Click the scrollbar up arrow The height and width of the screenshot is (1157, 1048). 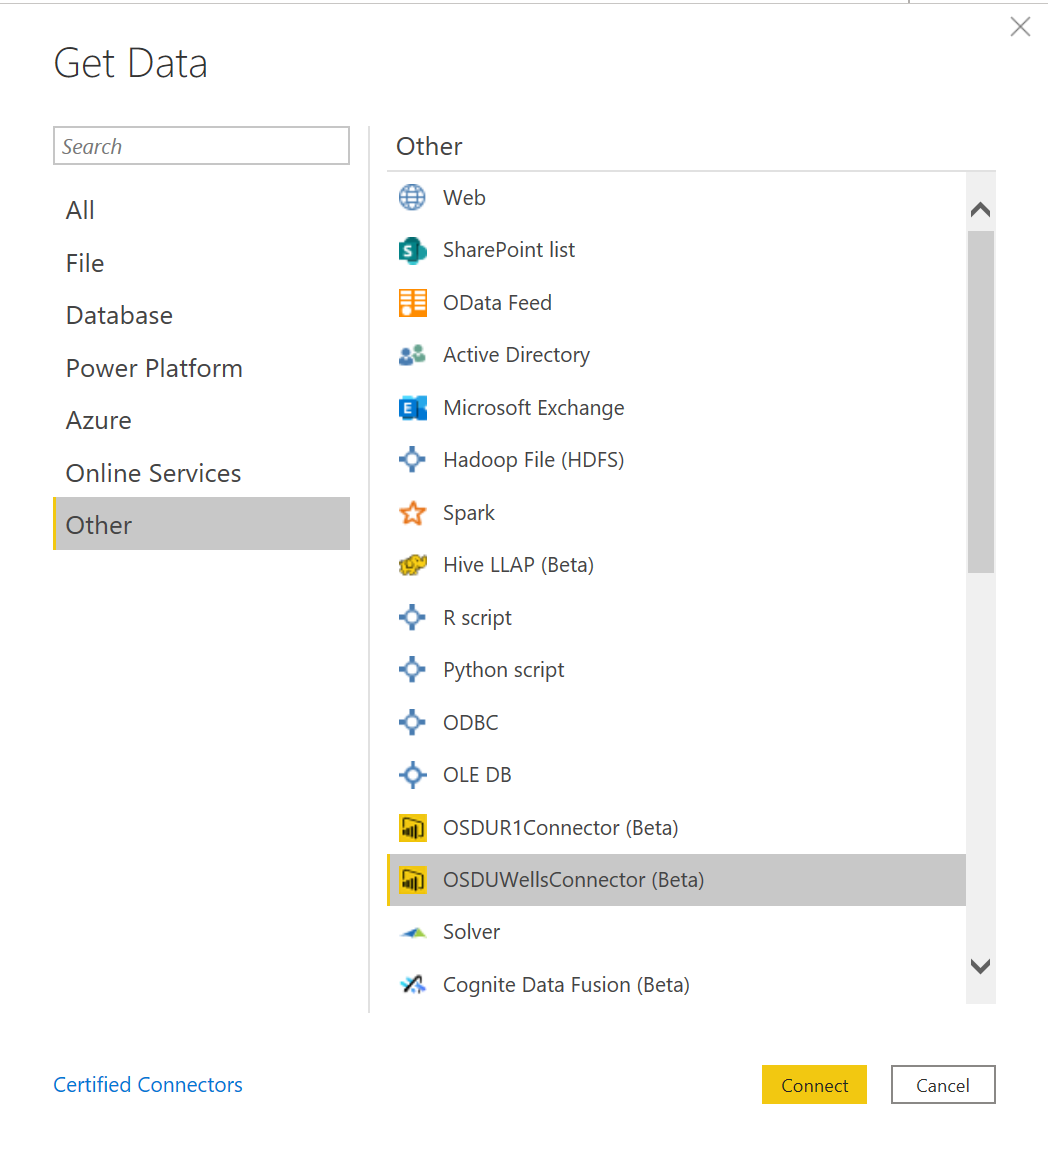click(x=980, y=210)
